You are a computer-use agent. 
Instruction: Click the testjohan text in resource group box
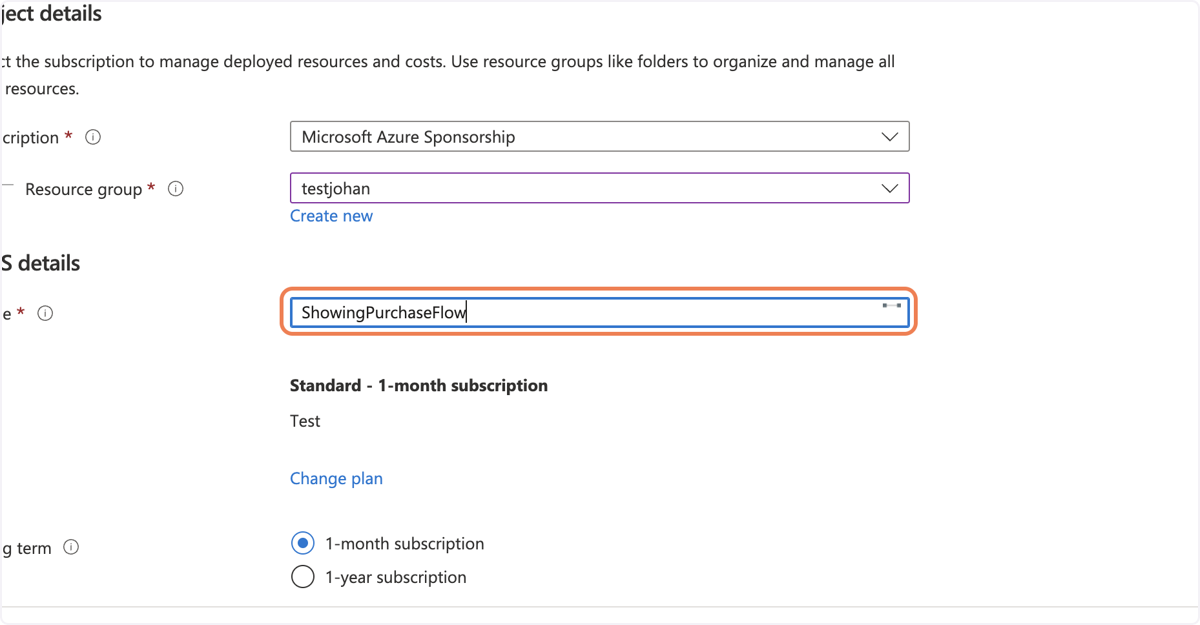pyautogui.click(x=336, y=188)
